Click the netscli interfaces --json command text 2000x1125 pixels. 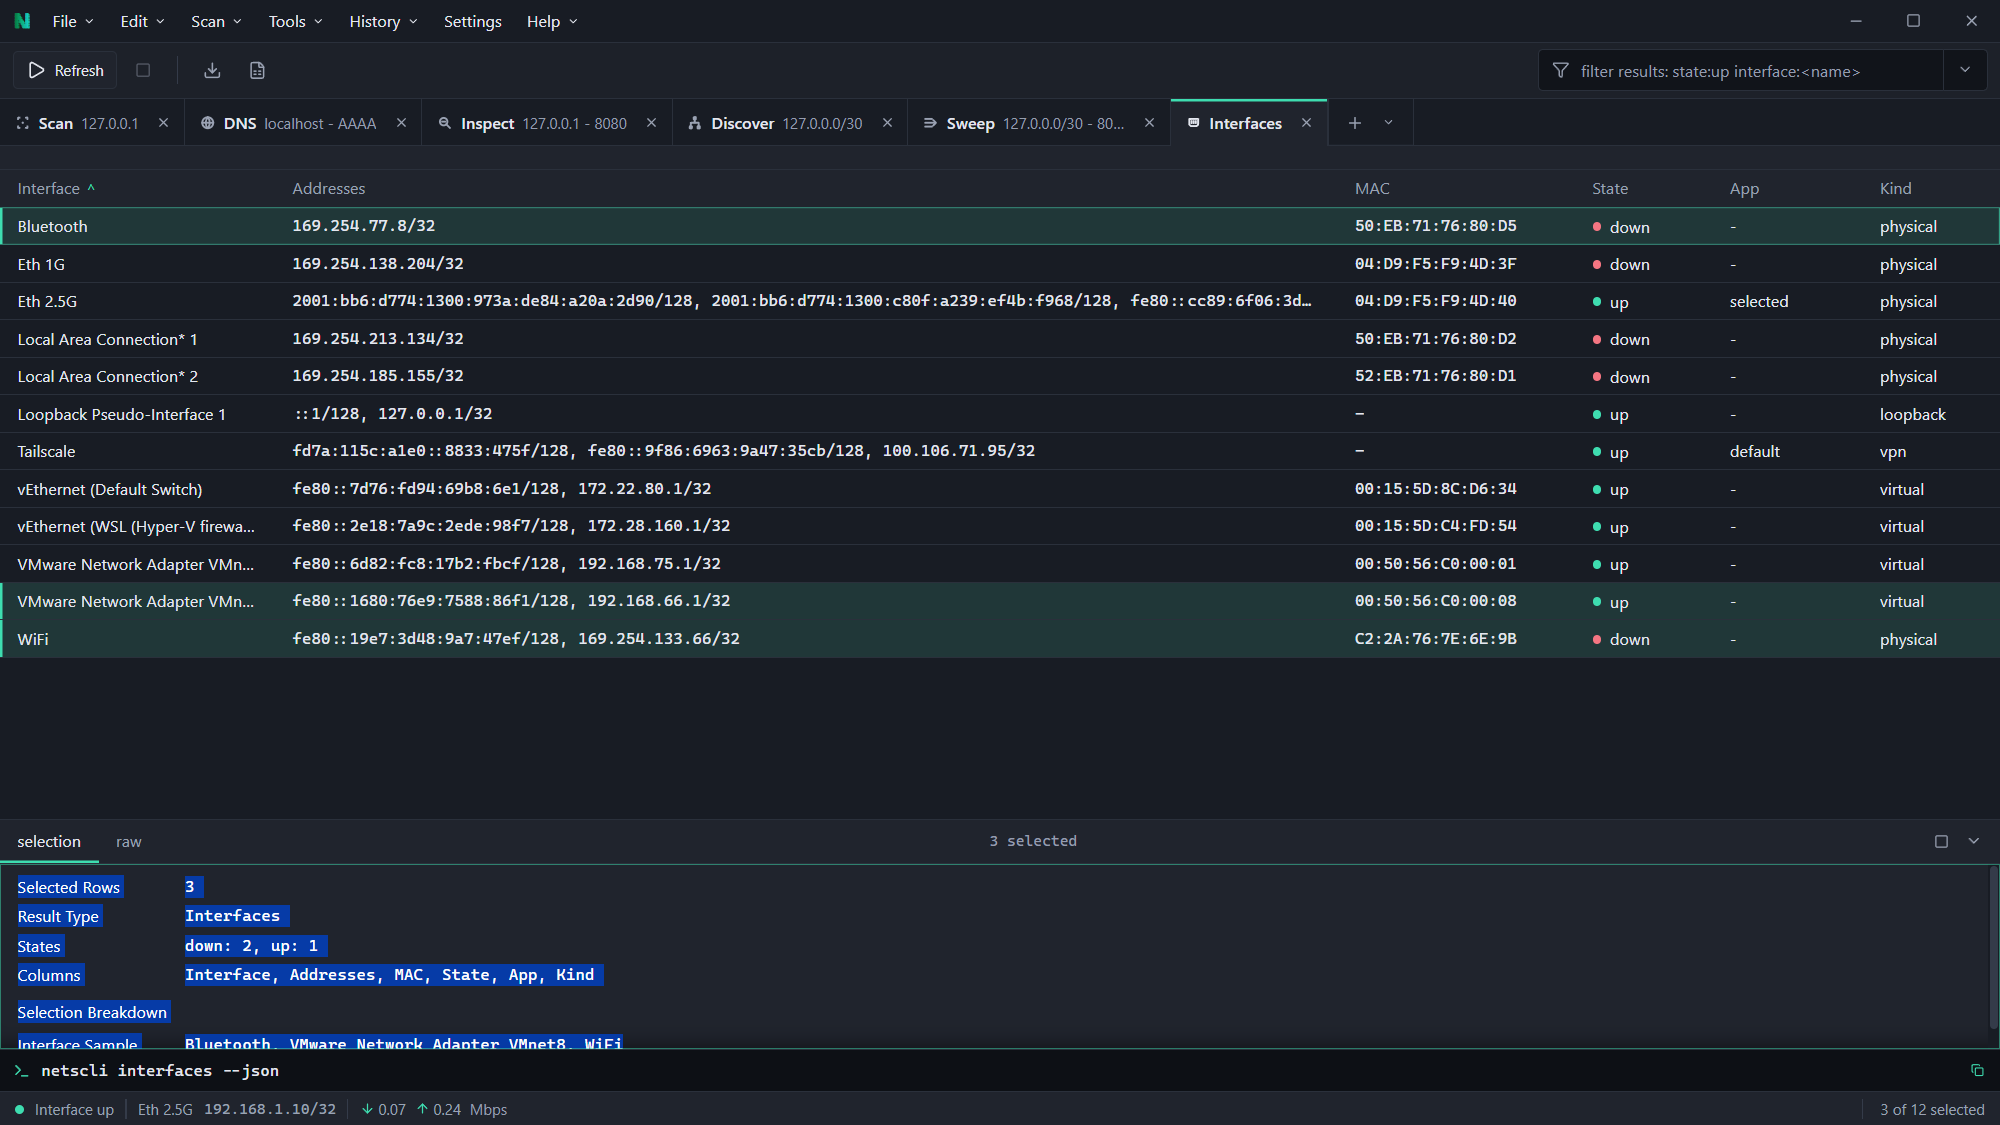(x=160, y=1070)
